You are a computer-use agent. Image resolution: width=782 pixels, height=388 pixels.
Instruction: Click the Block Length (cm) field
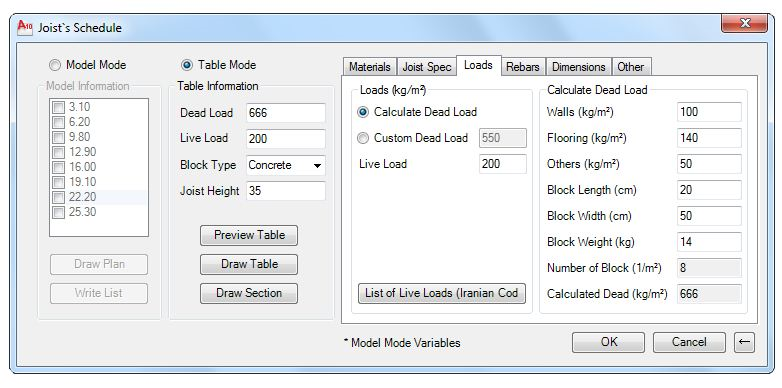(709, 190)
